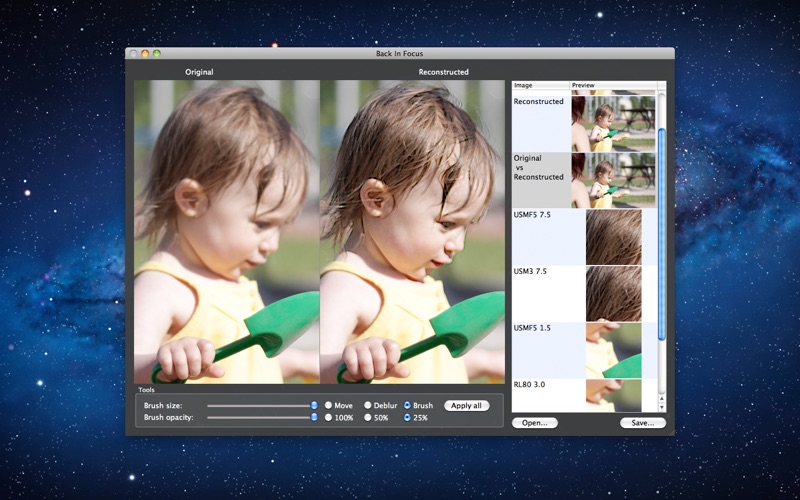This screenshot has width=800, height=500.
Task: Click the Brush opacity slider handle
Action: 313,417
